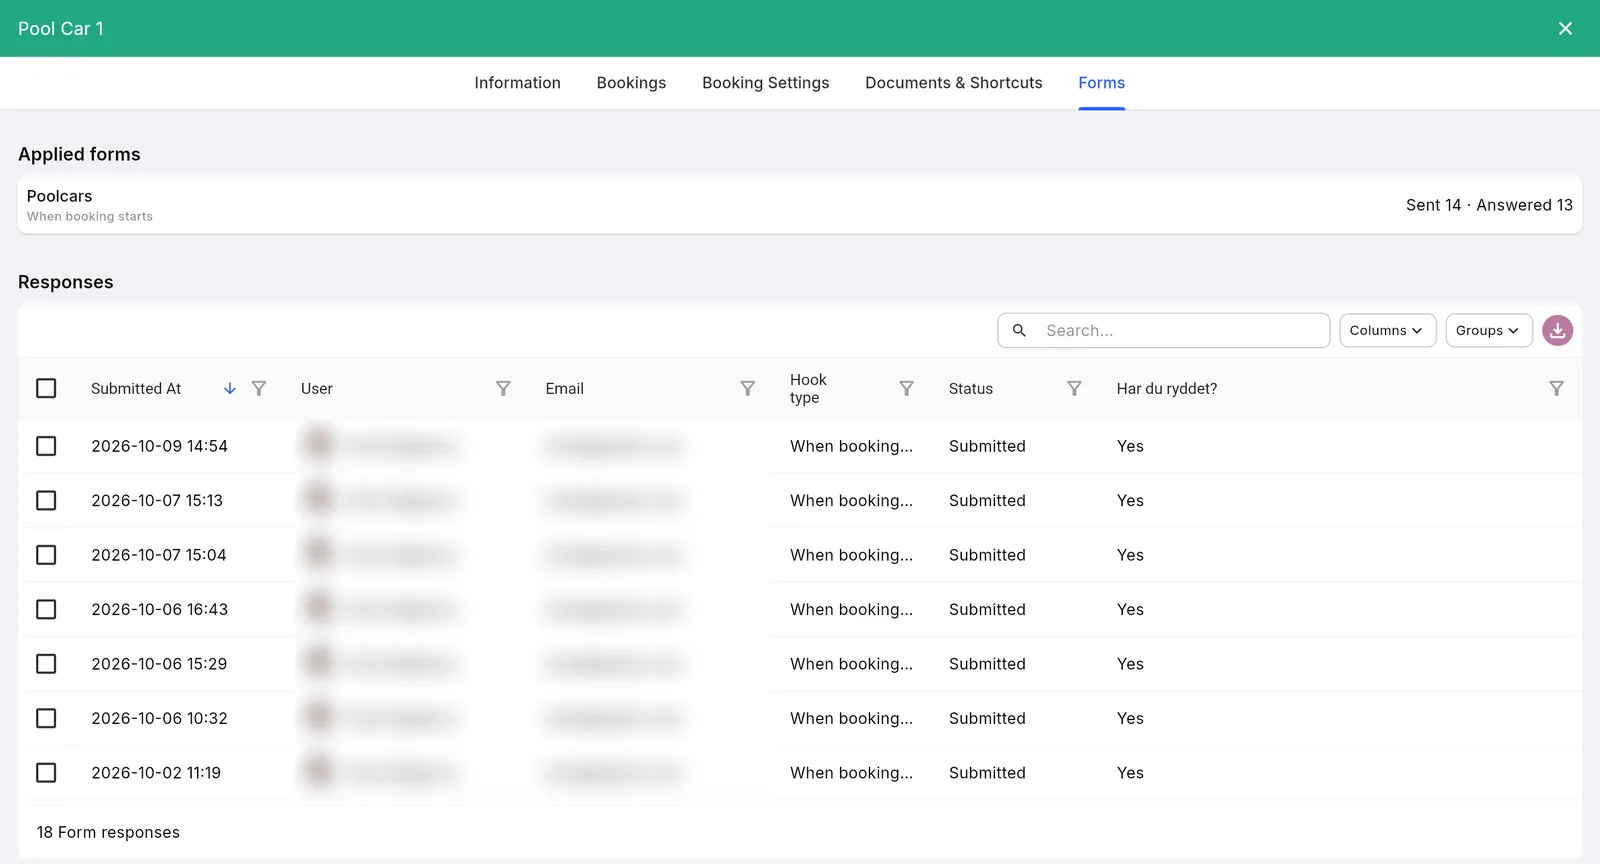The height and width of the screenshot is (864, 1600).
Task: Click 'When booking...' in the 2026-10-02 11:19 row
Action: 851,773
